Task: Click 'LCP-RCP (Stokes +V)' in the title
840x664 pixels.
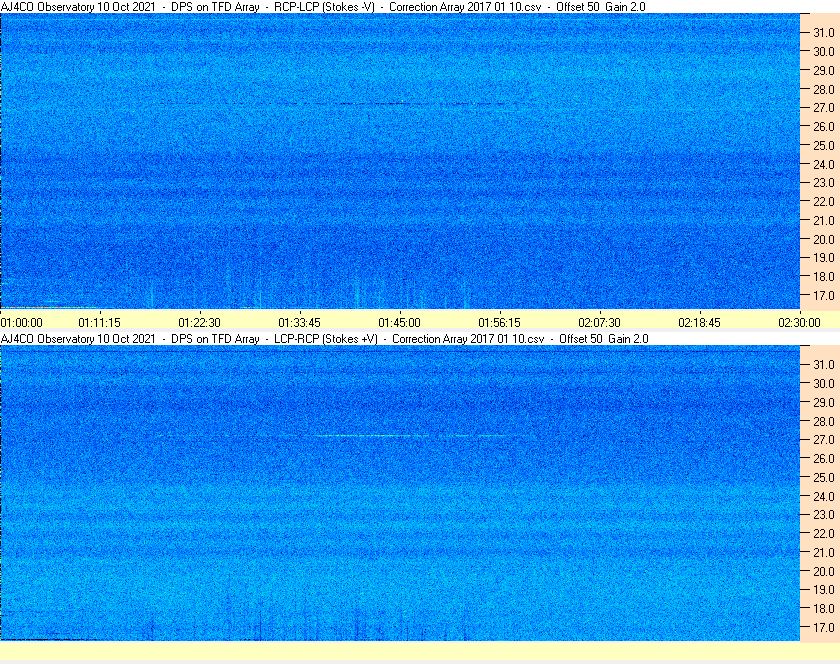Action: coord(326,339)
